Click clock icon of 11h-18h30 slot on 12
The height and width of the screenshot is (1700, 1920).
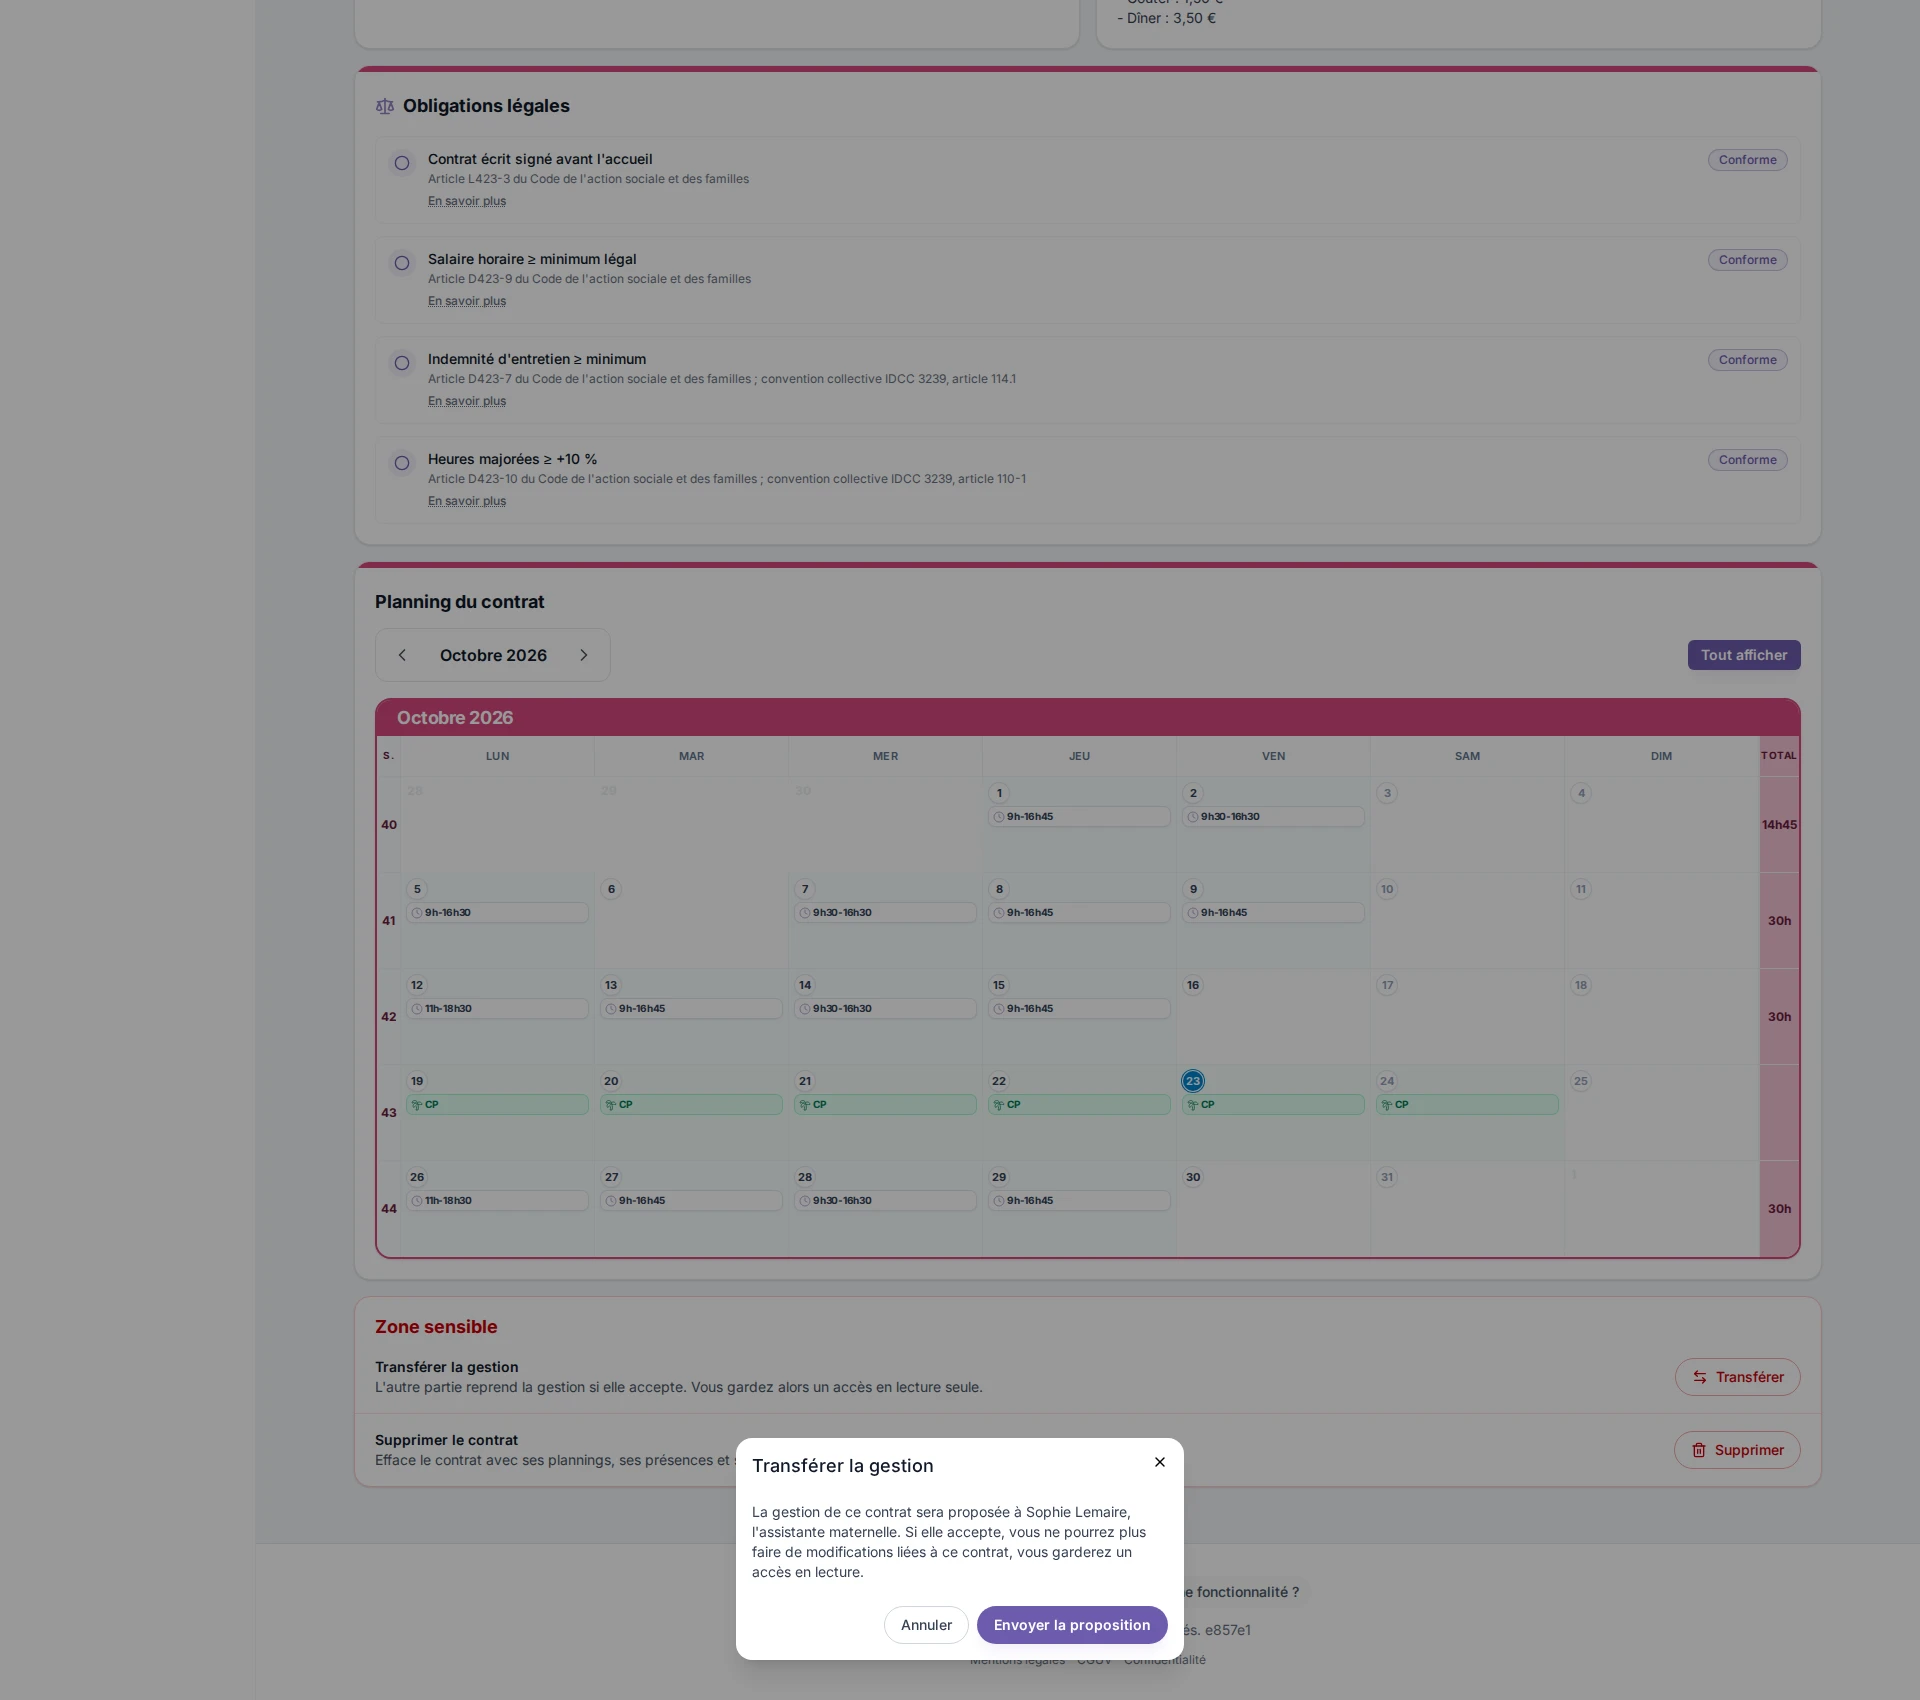[x=417, y=1009]
